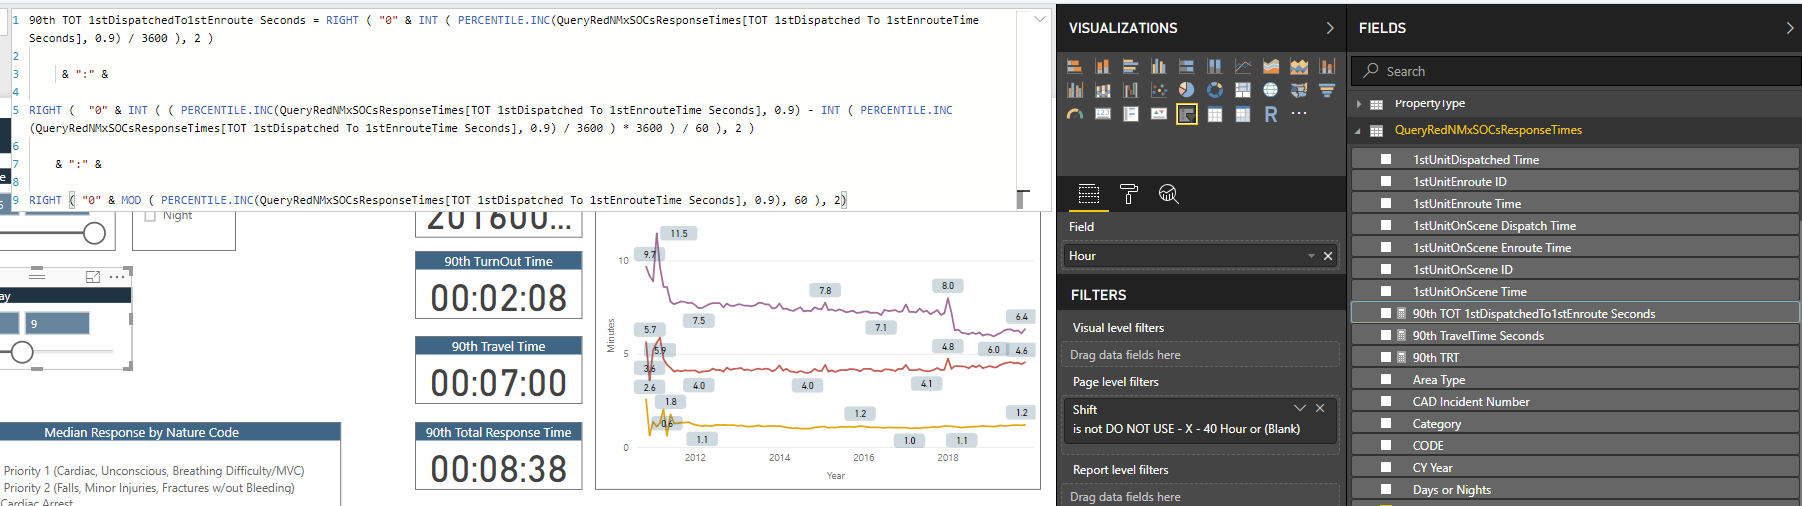
Task: Click the Search fields box
Action: [x=1576, y=71]
